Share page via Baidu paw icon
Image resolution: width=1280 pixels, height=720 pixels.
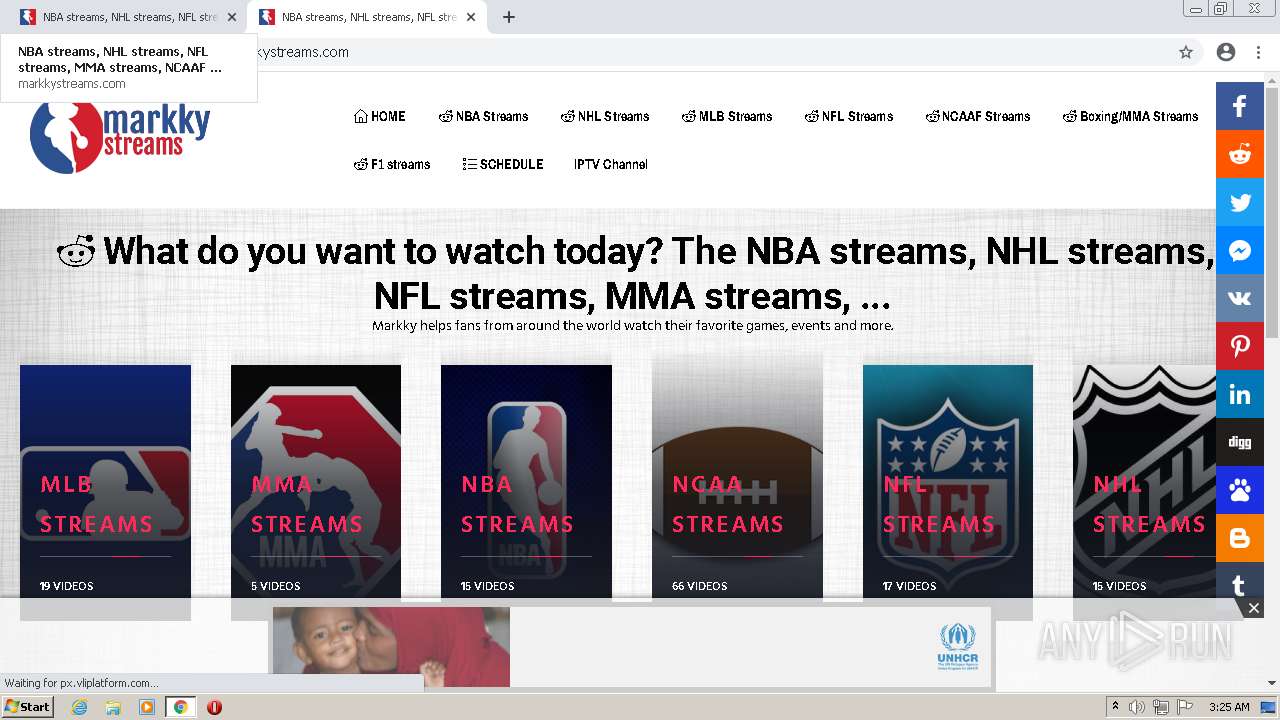pyautogui.click(x=1240, y=490)
